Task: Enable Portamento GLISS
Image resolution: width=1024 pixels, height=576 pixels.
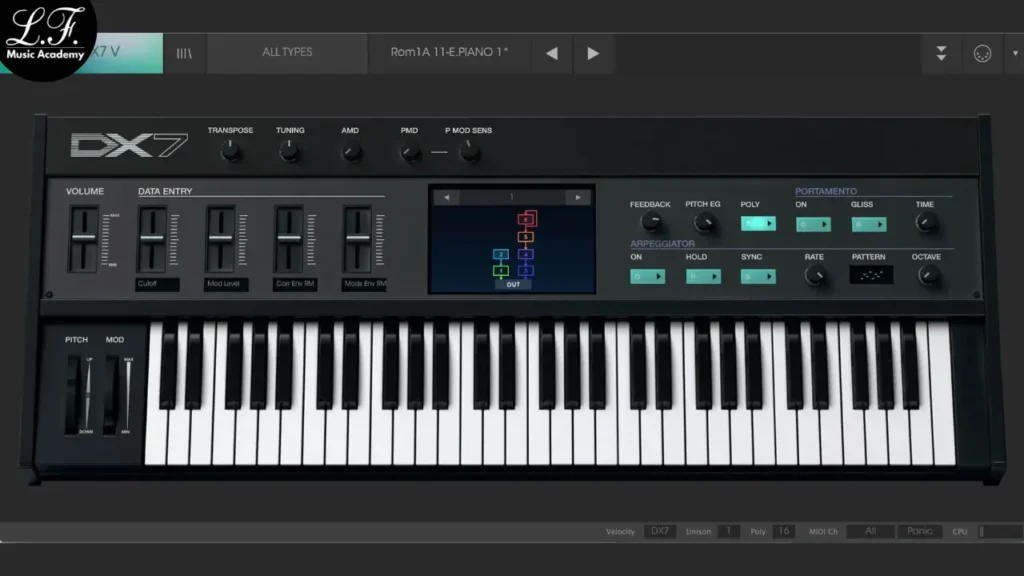Action: 868,223
